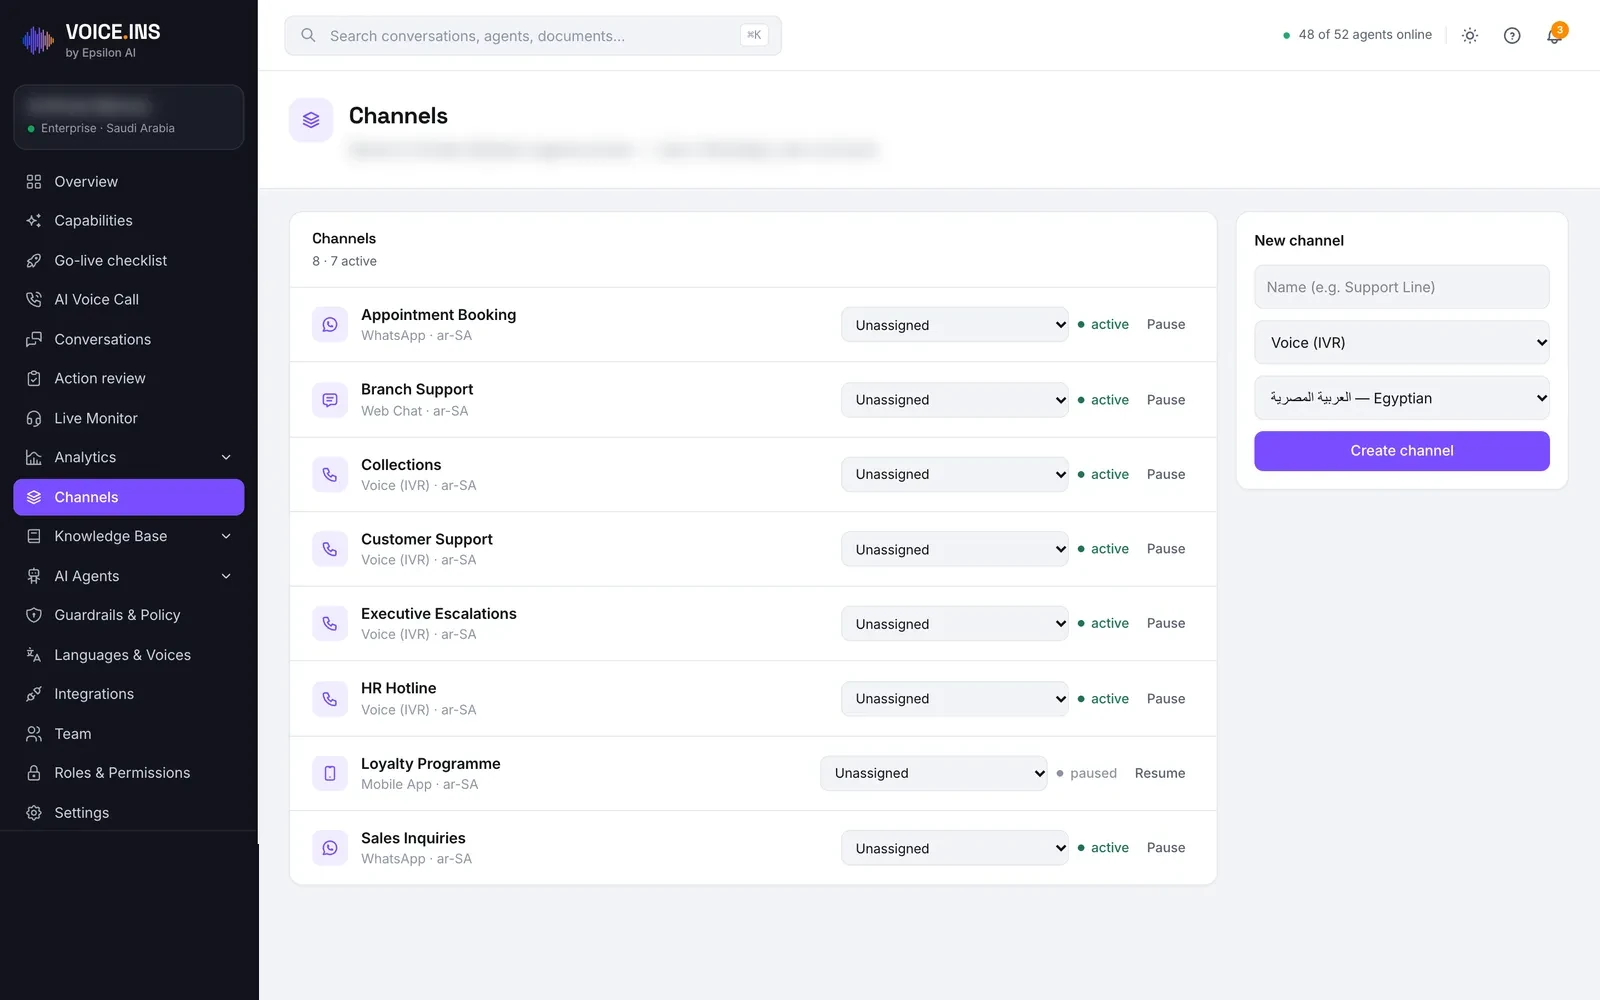Screen dimensions: 1600x1000
Task: Pause the Collections channel
Action: 1166,474
